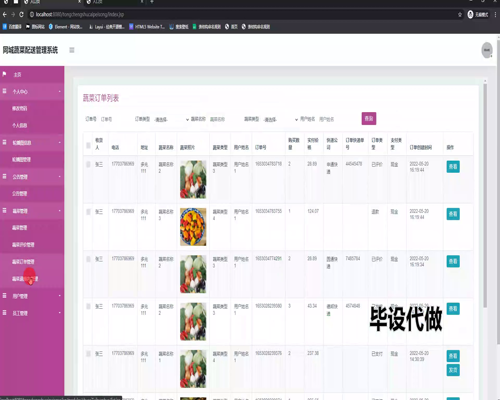Viewport: 500px width, 400px height.
Task: Close the first browser tab
Action: pyautogui.click(x=79, y=2)
